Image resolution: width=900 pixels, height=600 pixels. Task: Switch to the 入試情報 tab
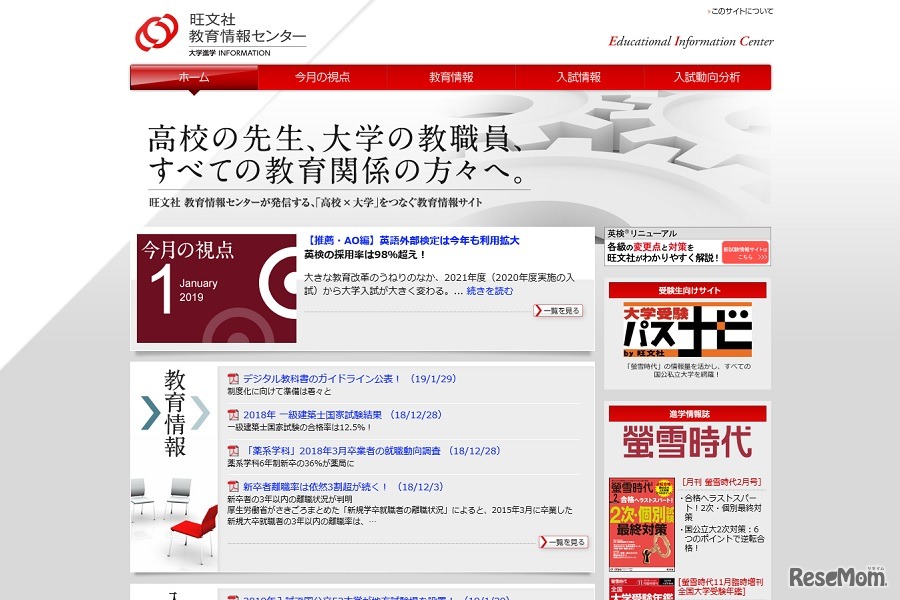click(580, 75)
